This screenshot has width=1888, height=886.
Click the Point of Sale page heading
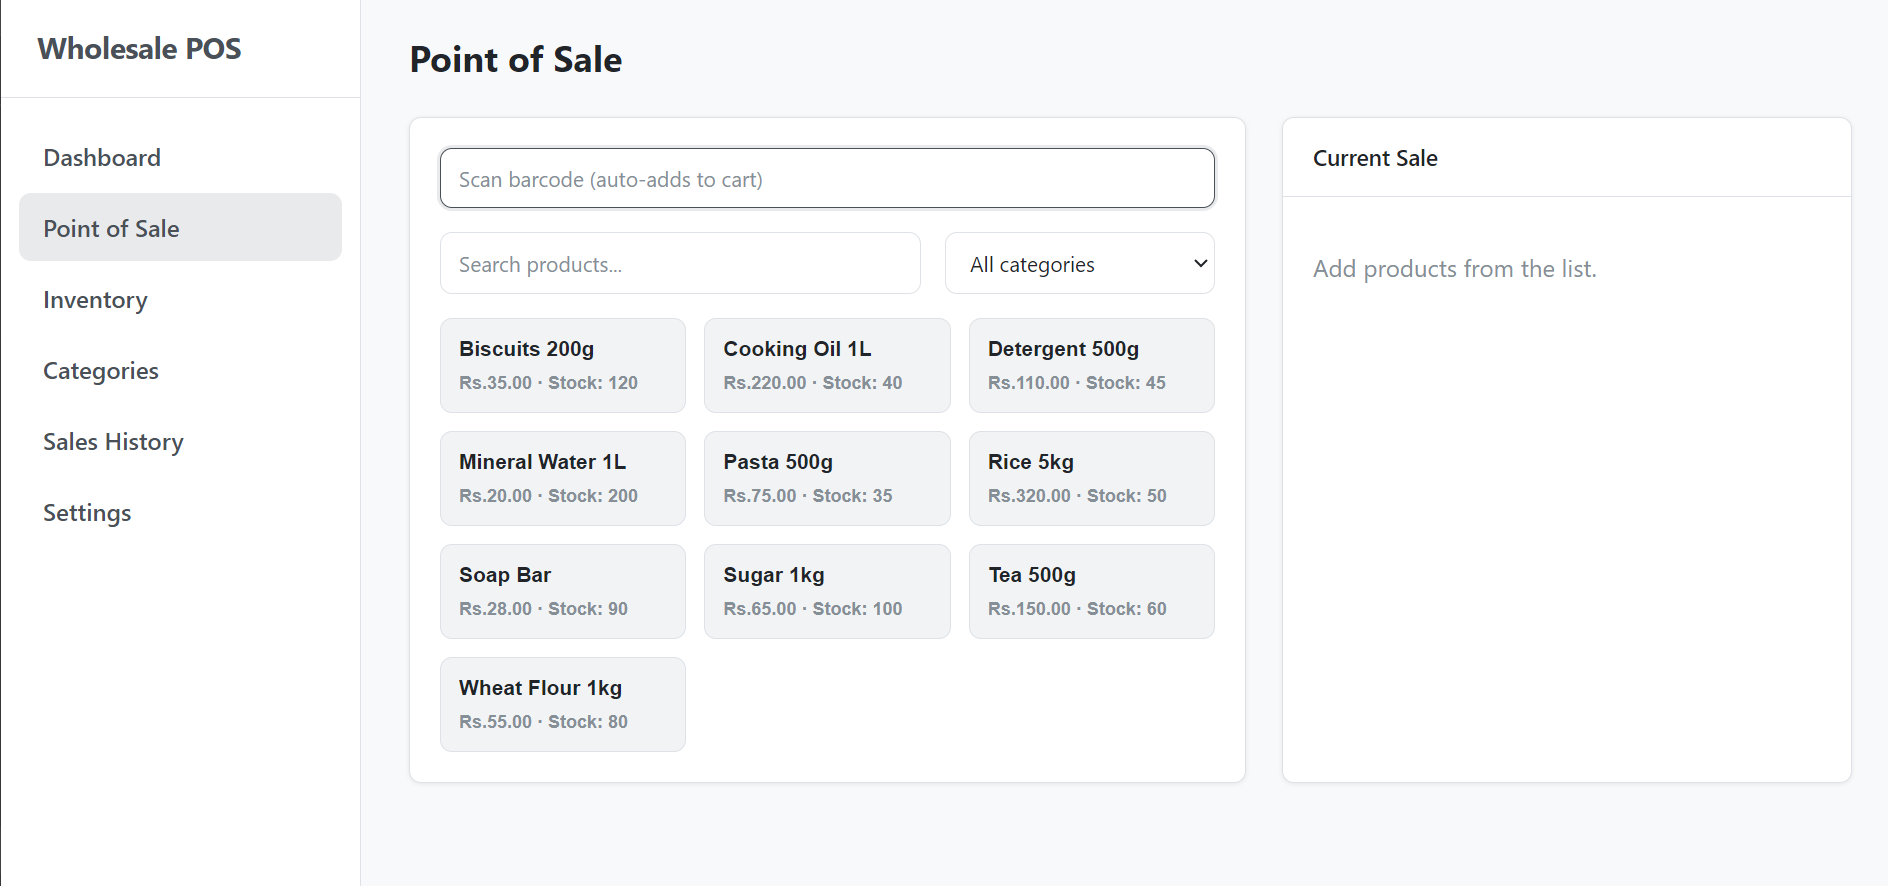pyautogui.click(x=516, y=60)
